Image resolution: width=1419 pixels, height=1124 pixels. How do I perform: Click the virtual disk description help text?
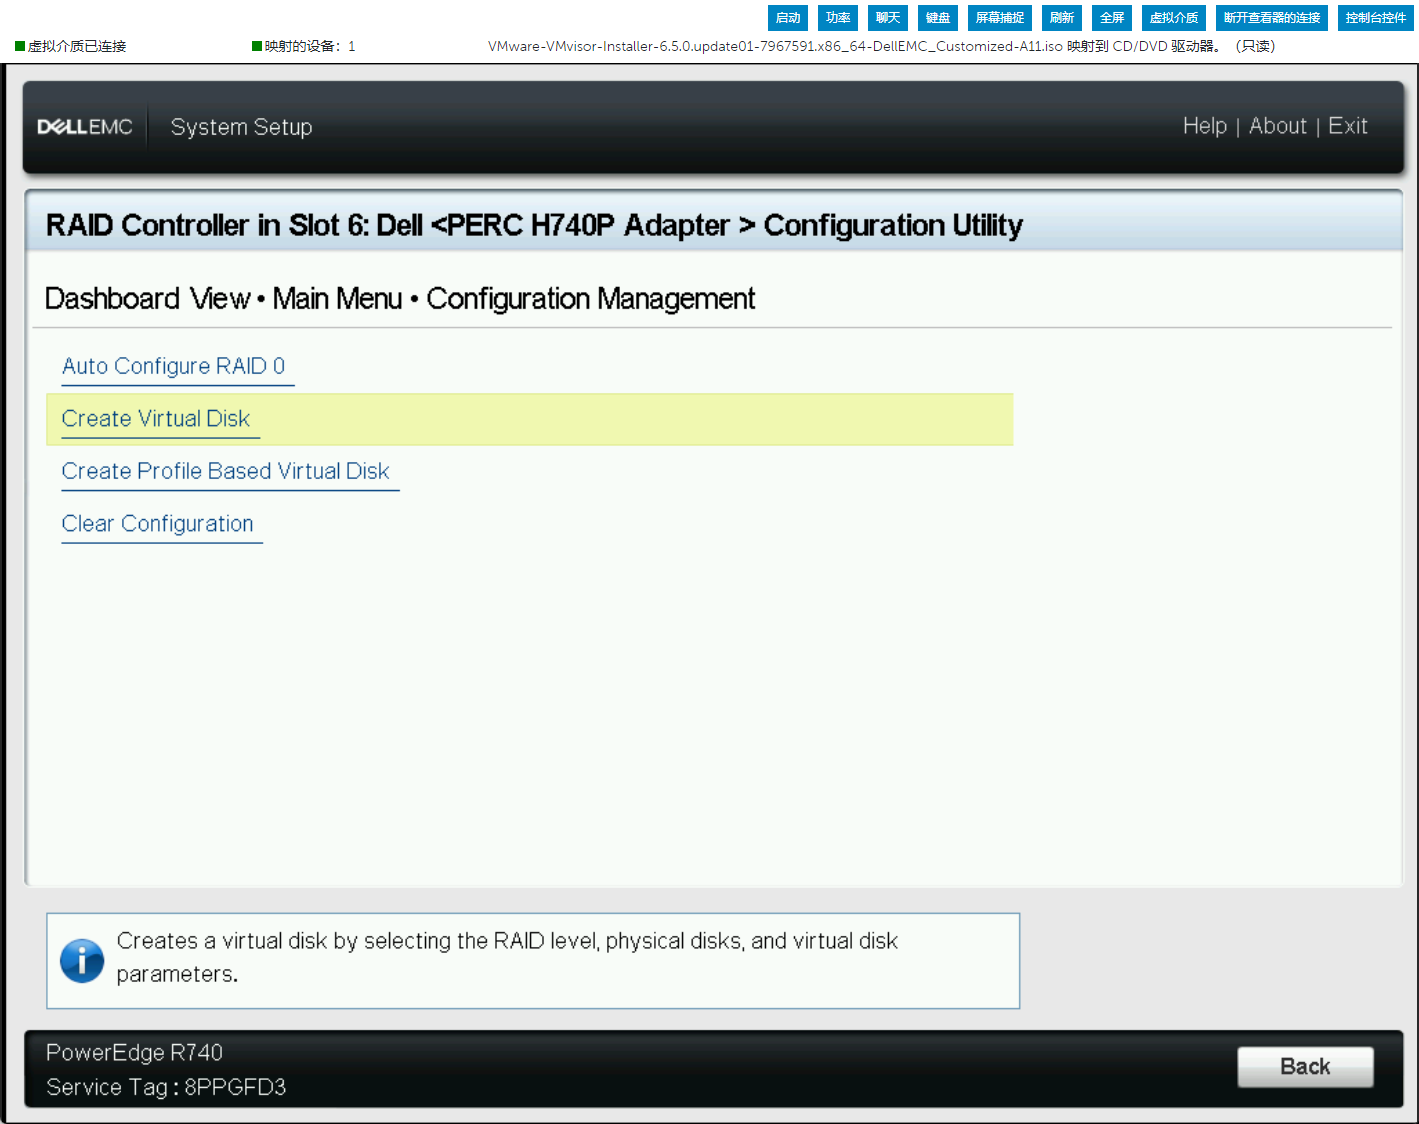coord(507,957)
